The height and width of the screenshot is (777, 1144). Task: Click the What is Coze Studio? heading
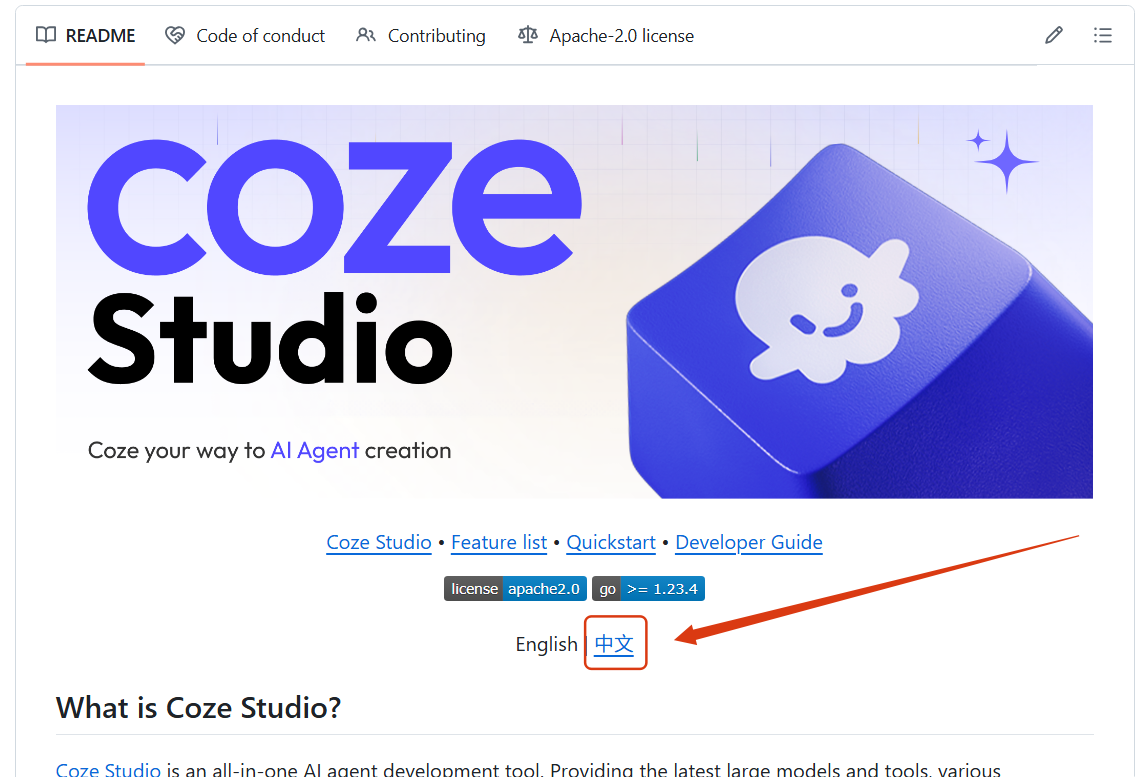(198, 708)
